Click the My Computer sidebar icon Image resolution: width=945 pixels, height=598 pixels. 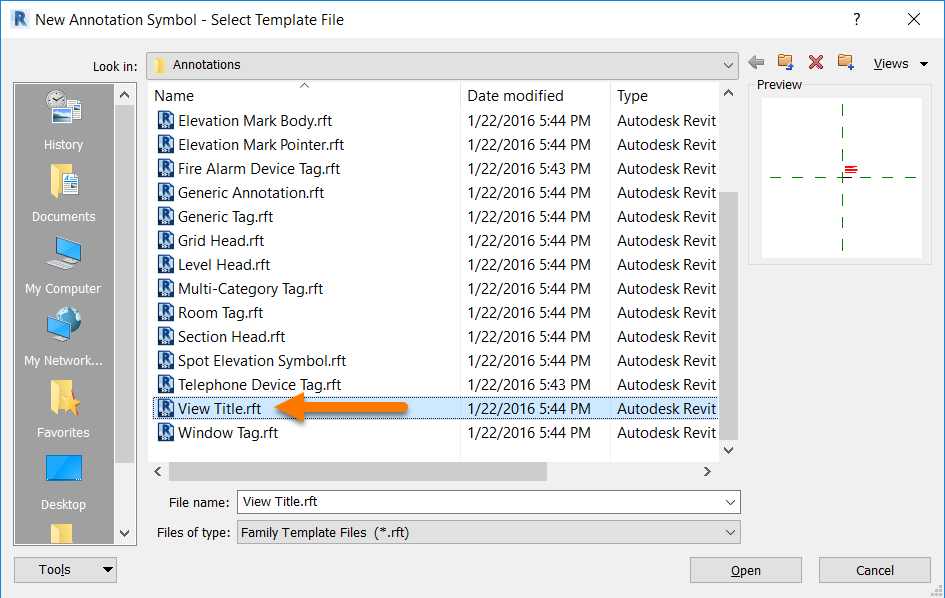pyautogui.click(x=62, y=258)
